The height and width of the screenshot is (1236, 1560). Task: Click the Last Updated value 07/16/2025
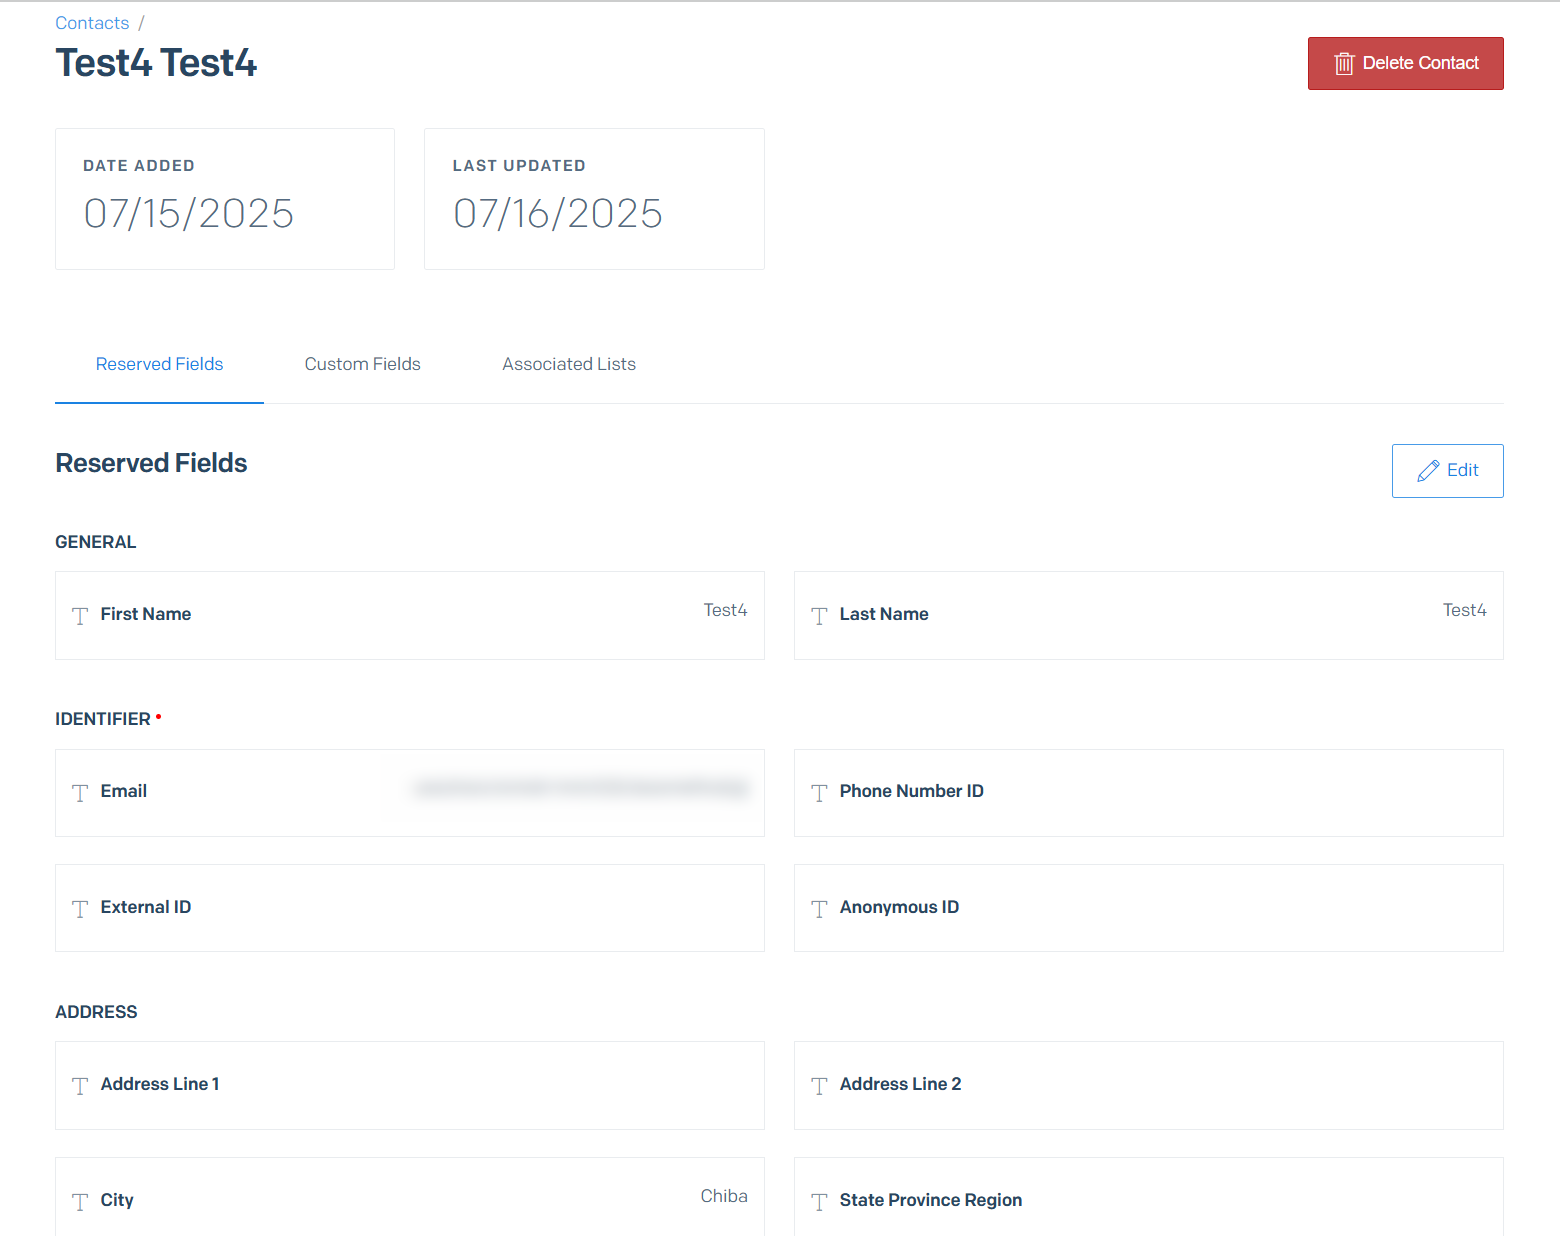[558, 213]
